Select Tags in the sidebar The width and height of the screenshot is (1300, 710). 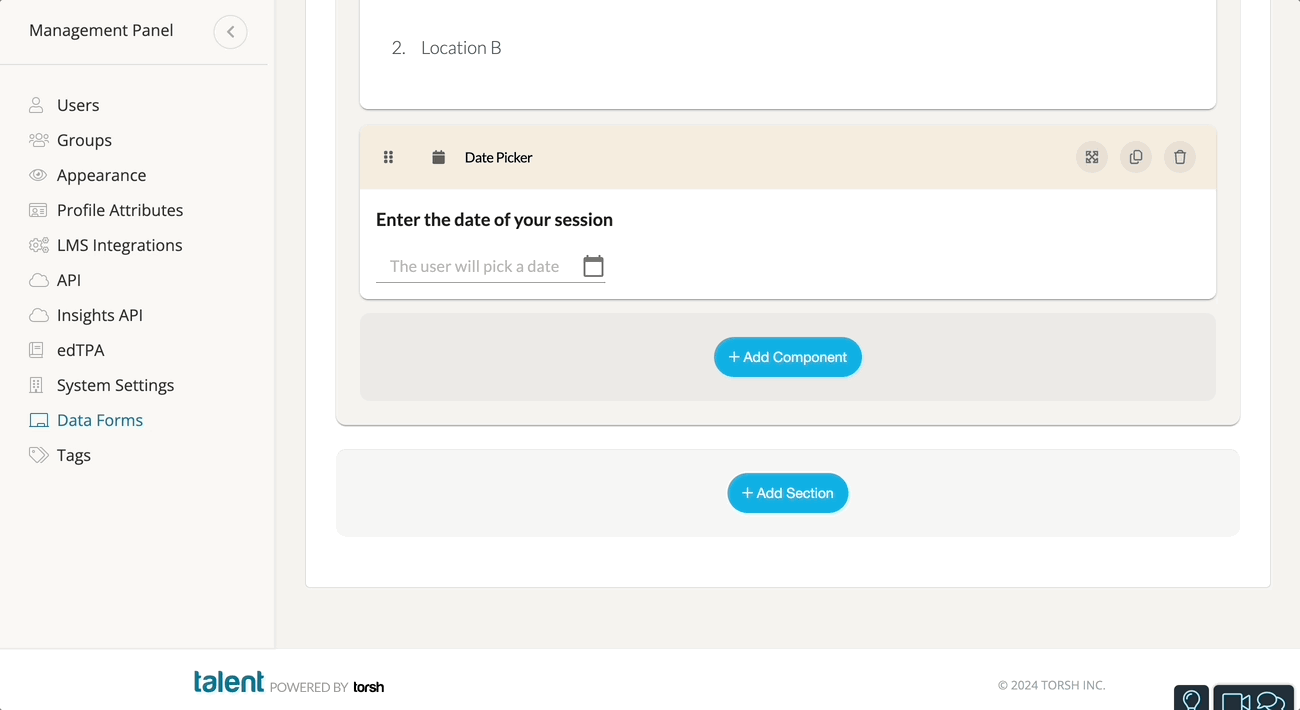pos(74,455)
